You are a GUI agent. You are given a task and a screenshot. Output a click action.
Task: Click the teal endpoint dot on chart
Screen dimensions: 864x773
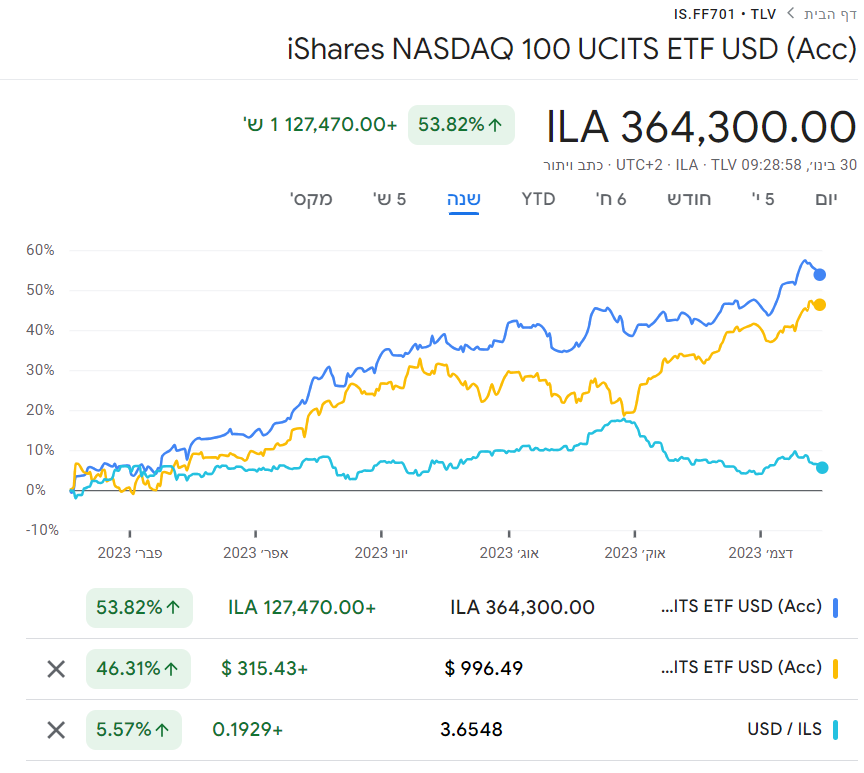click(822, 467)
